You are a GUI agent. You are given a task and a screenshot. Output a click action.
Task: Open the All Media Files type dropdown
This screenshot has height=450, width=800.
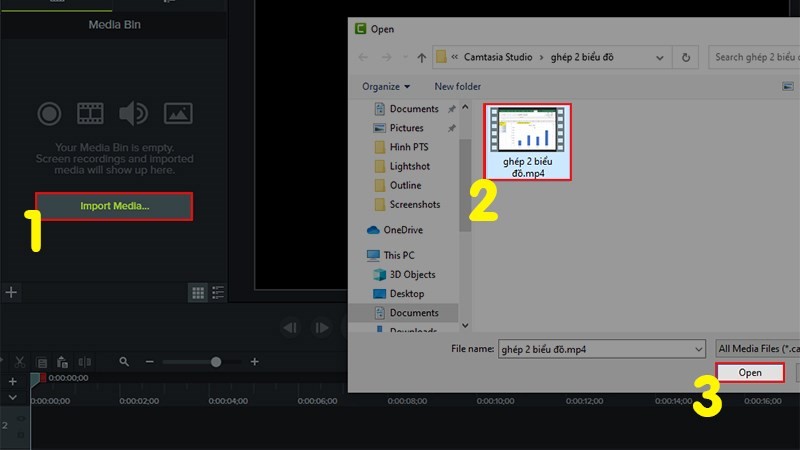pyautogui.click(x=757, y=348)
